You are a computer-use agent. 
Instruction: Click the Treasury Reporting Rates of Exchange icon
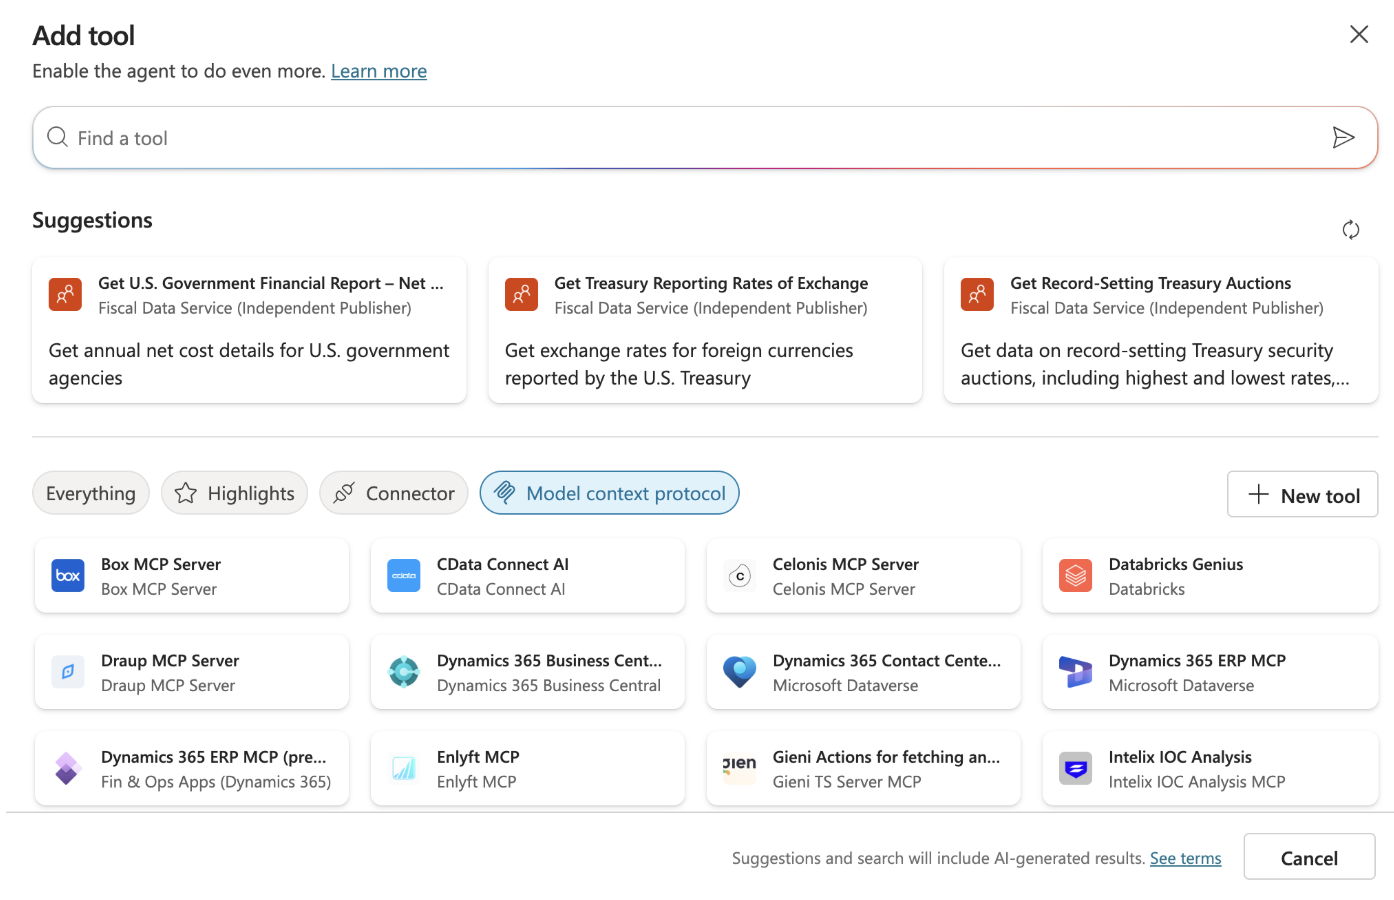pos(521,295)
